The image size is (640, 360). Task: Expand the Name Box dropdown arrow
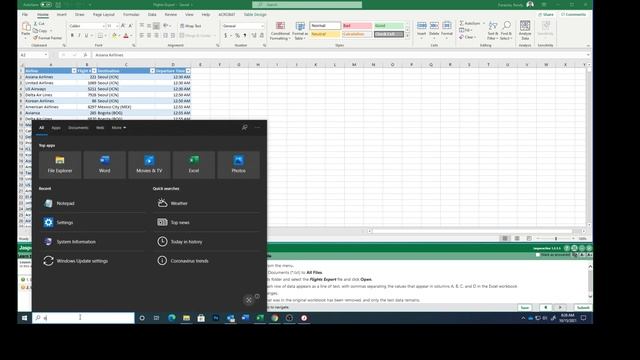click(x=46, y=55)
